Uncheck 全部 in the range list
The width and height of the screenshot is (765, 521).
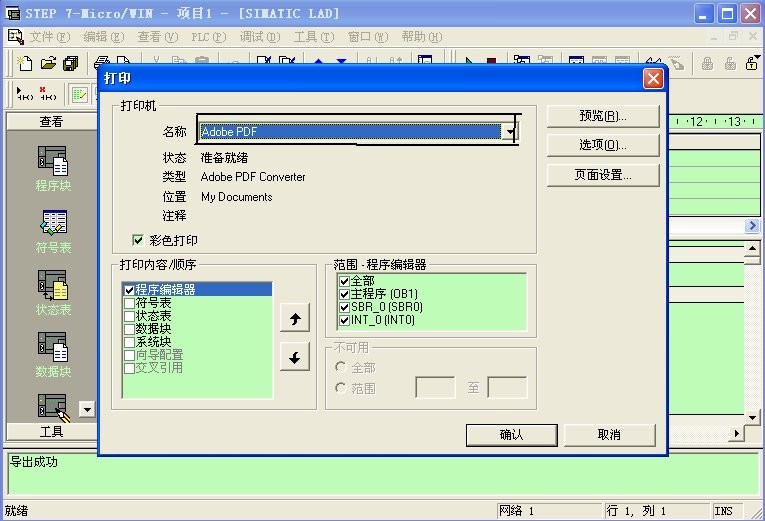click(344, 281)
